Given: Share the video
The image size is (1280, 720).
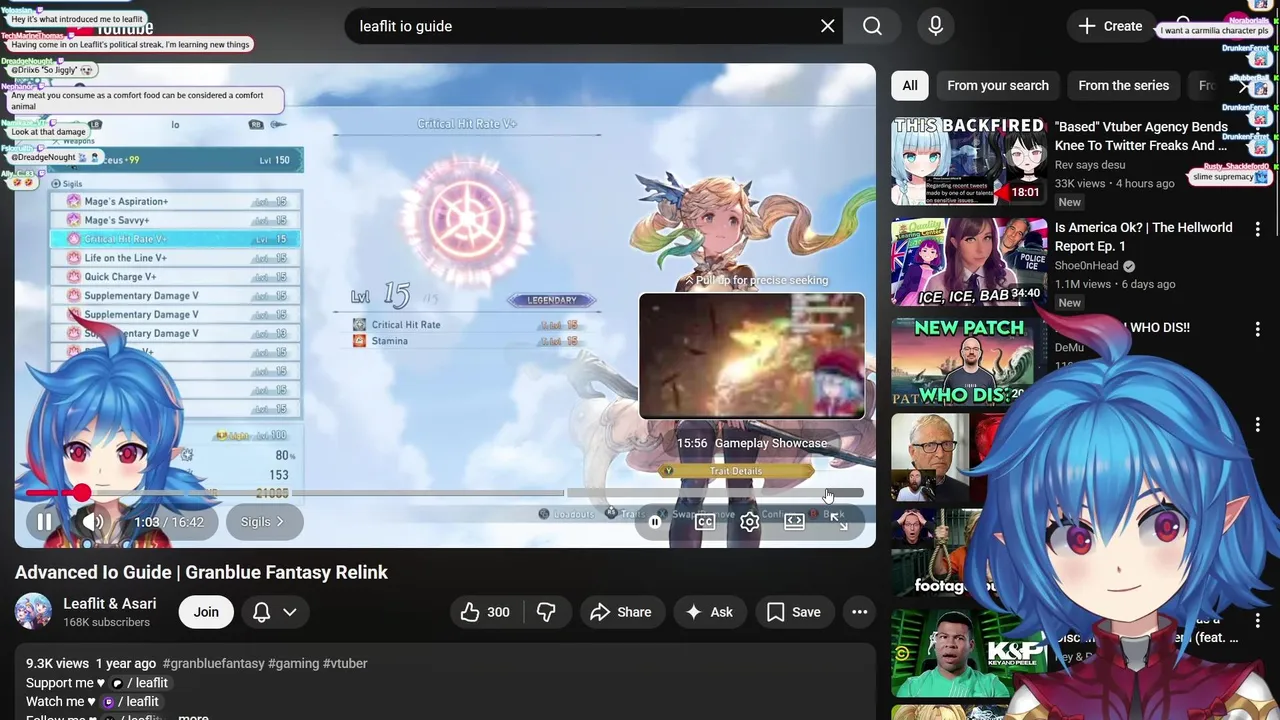Looking at the screenshot, I should (x=621, y=612).
